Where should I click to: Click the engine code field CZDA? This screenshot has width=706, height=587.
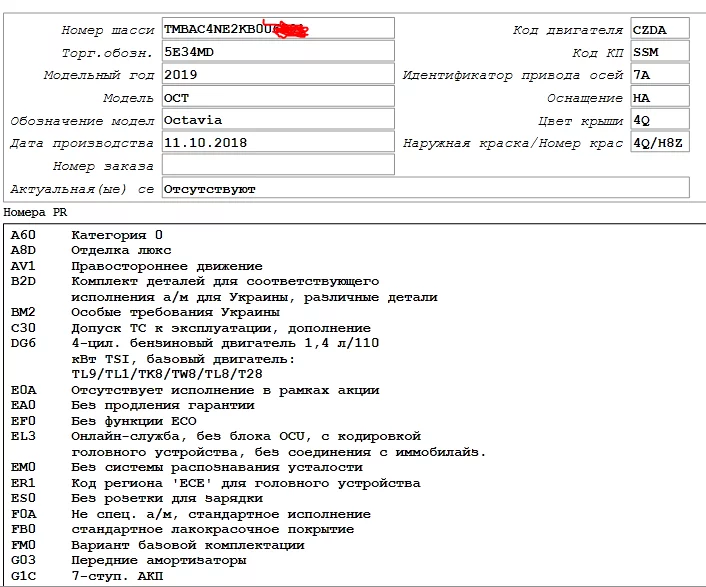pyautogui.click(x=660, y=28)
